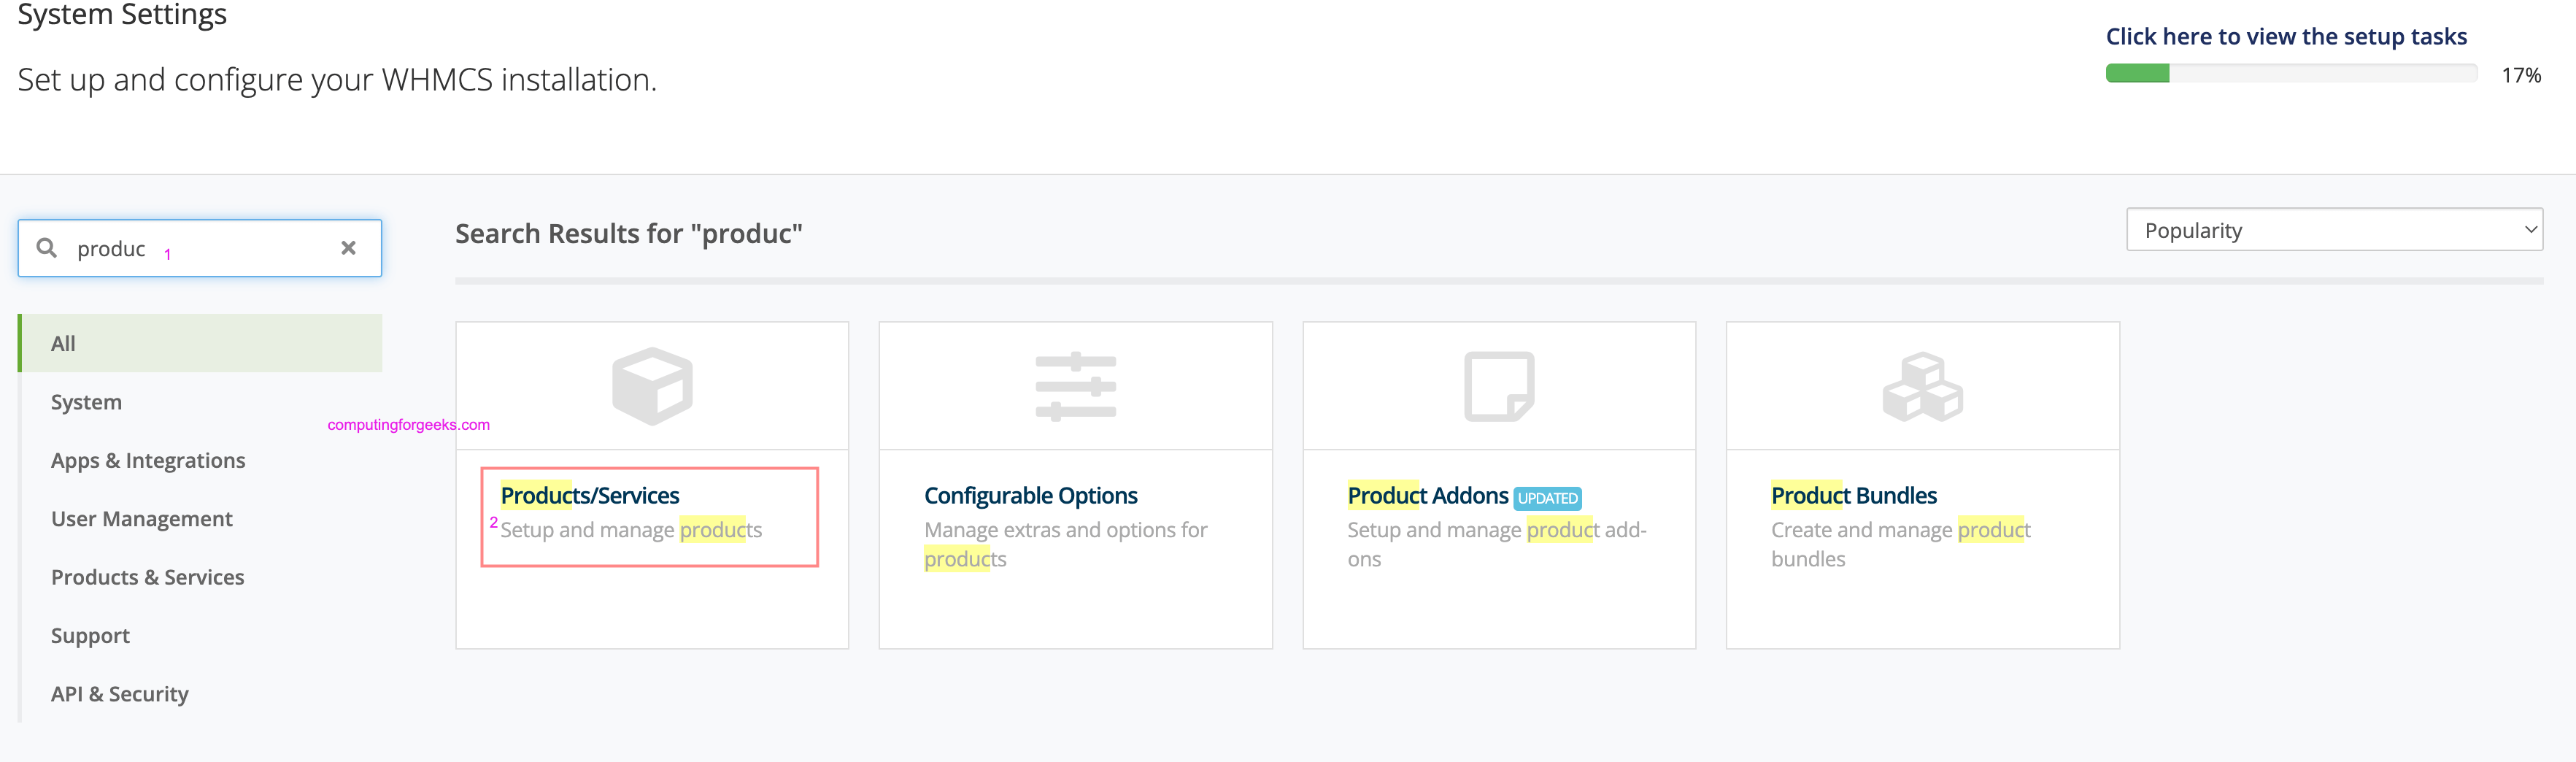This screenshot has width=2576, height=762.
Task: Open the Popularity sort dropdown
Action: (x=2334, y=230)
